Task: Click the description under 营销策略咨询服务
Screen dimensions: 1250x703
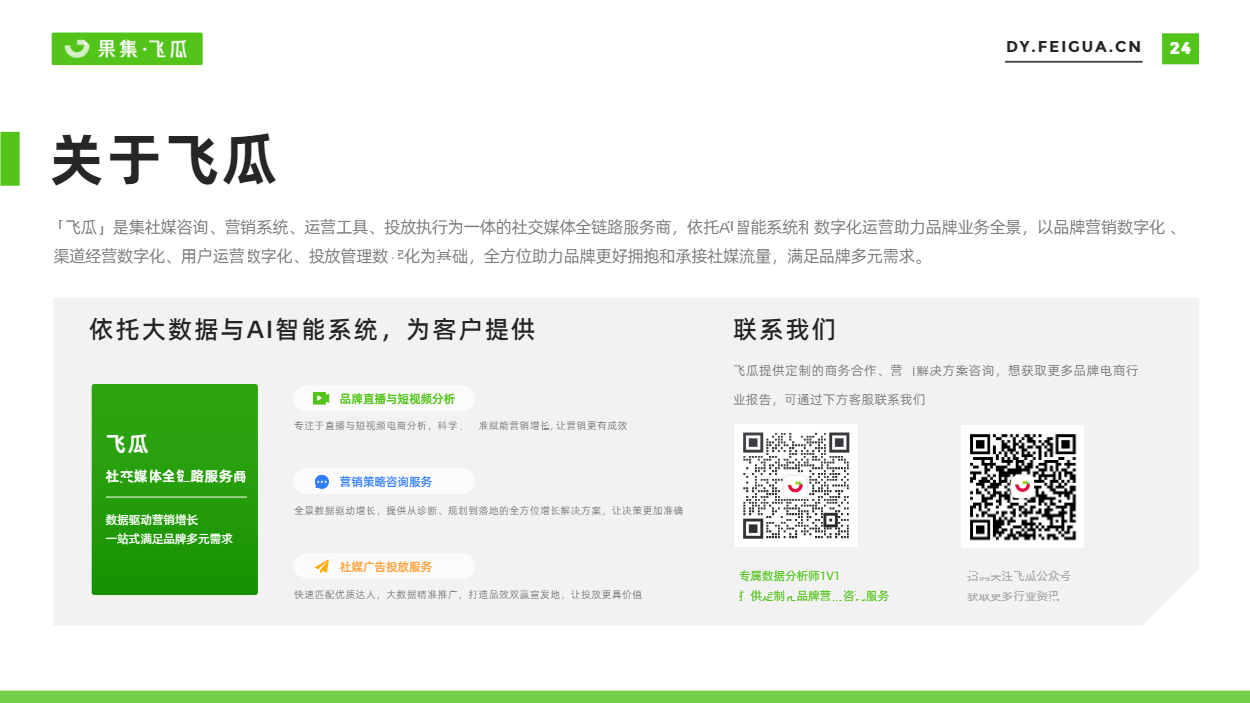Action: click(x=488, y=510)
